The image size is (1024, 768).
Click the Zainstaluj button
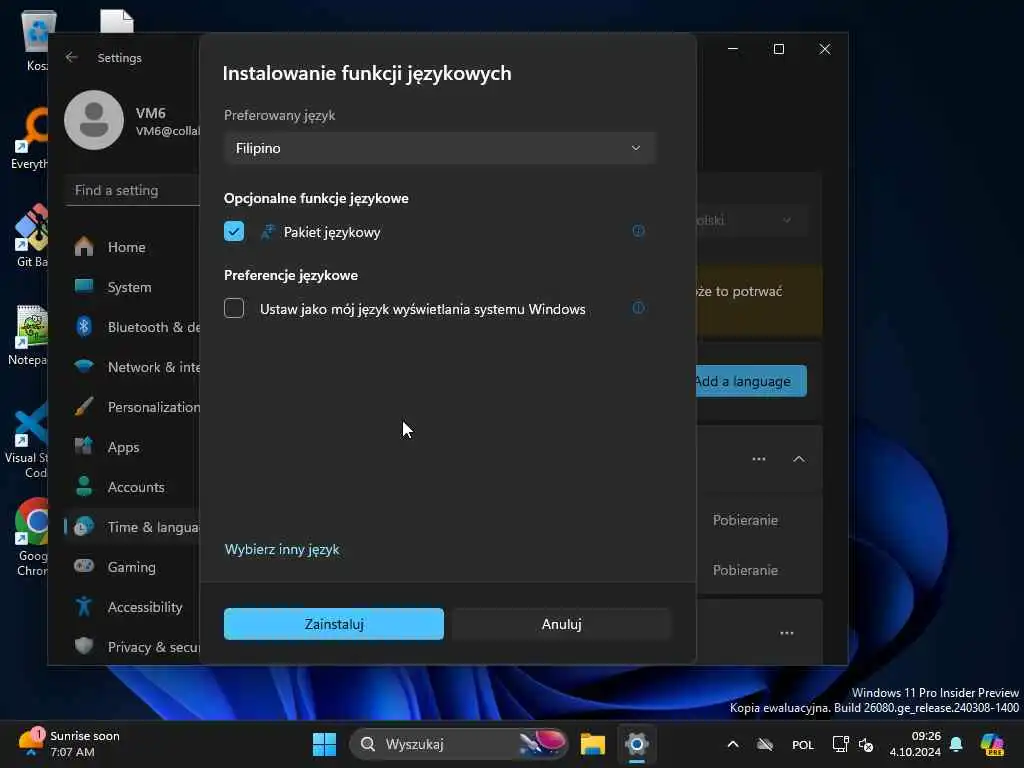334,624
